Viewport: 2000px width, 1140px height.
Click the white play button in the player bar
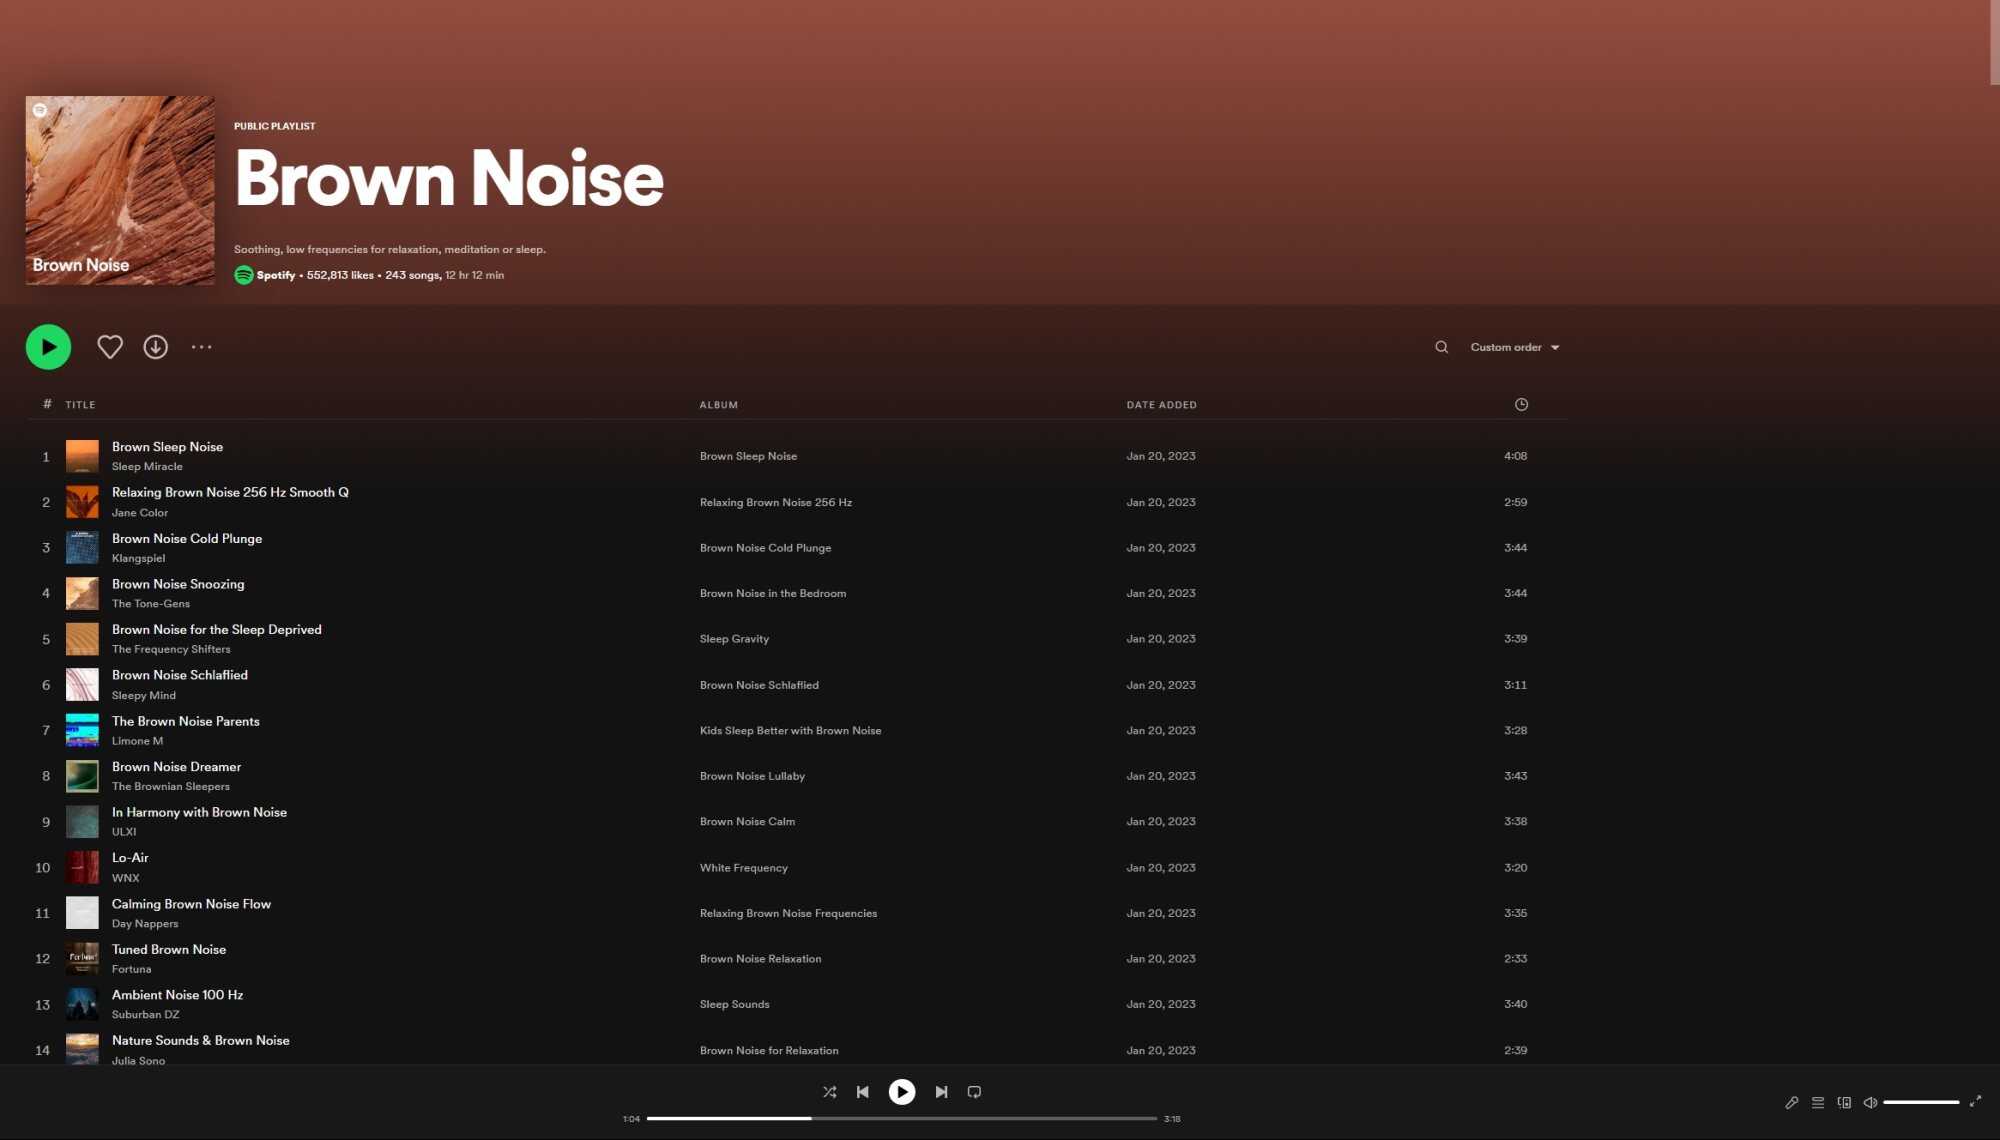tap(901, 1092)
